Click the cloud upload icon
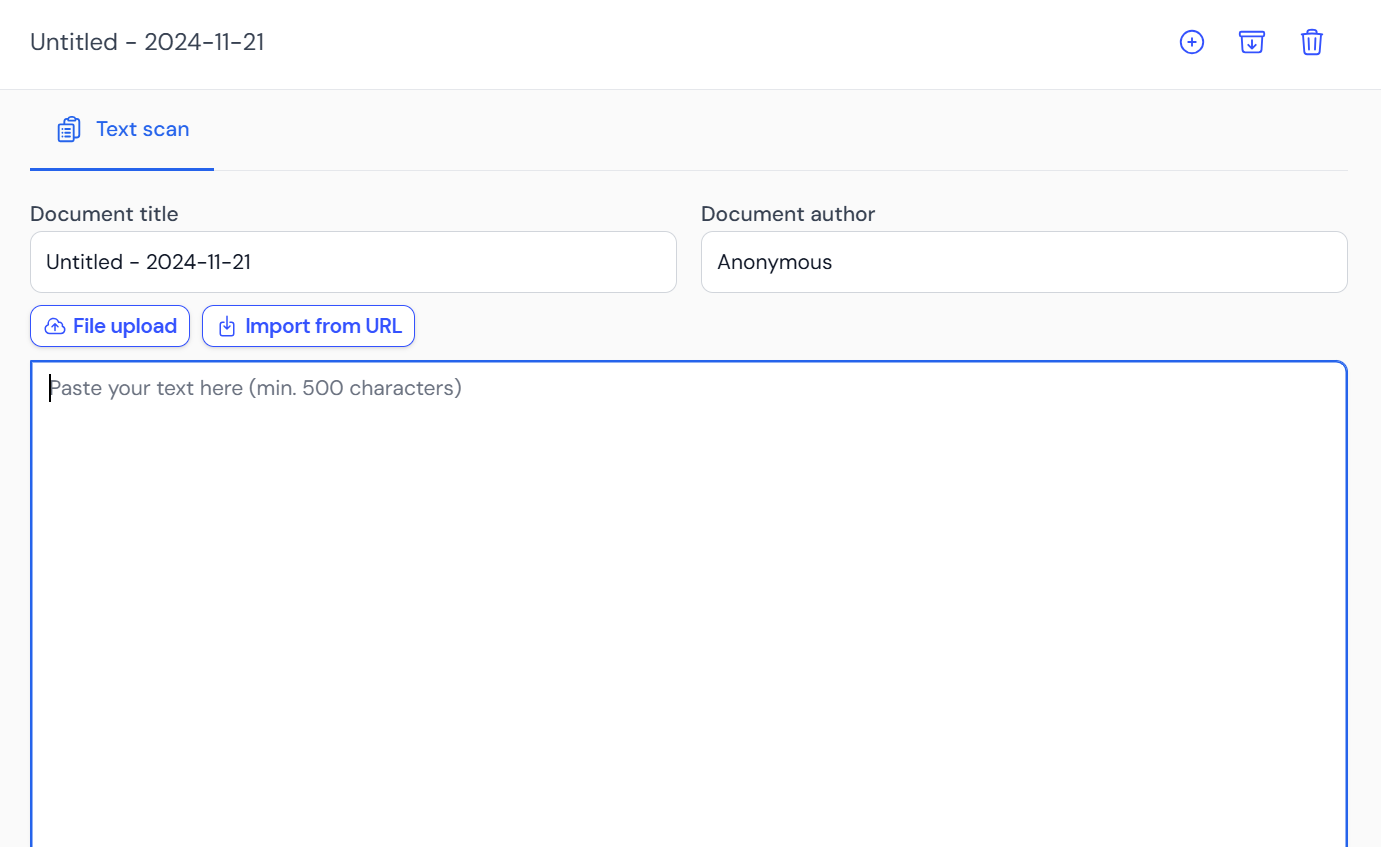1381x847 pixels. (56, 327)
